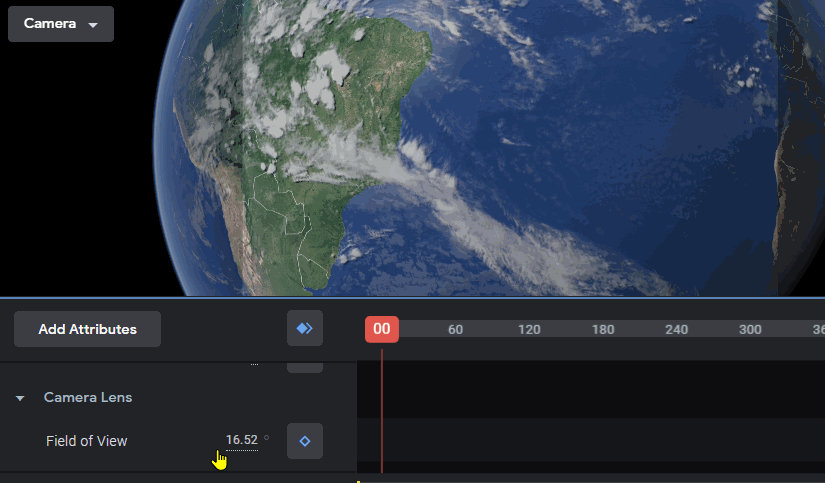825x483 pixels.
Task: Click the red 00 playhead marker
Action: [x=382, y=329]
